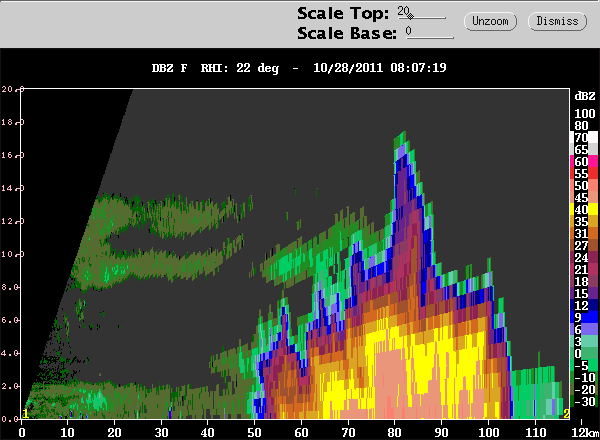Adjust the Scale Top slider handle
Viewport: 600px width, 440px height.
(x=410, y=16)
